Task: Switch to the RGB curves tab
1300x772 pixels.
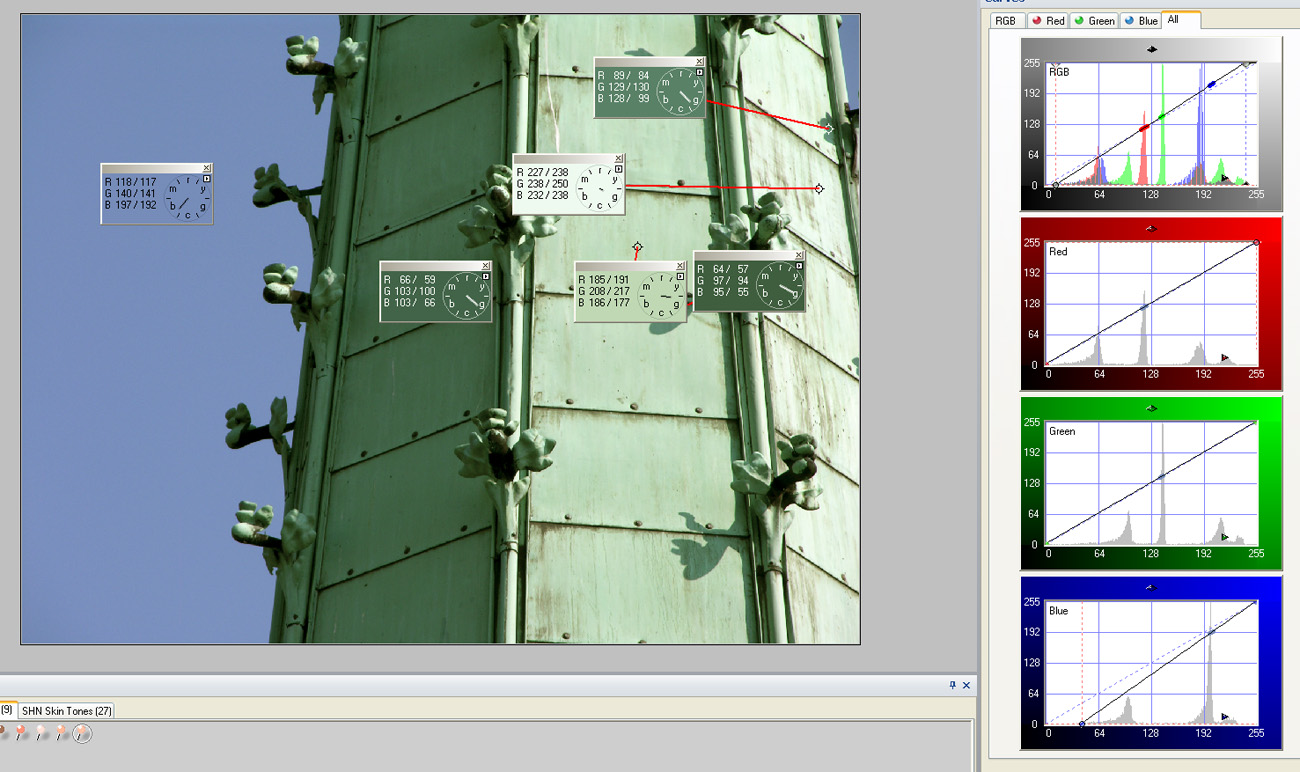Action: pos(1005,21)
